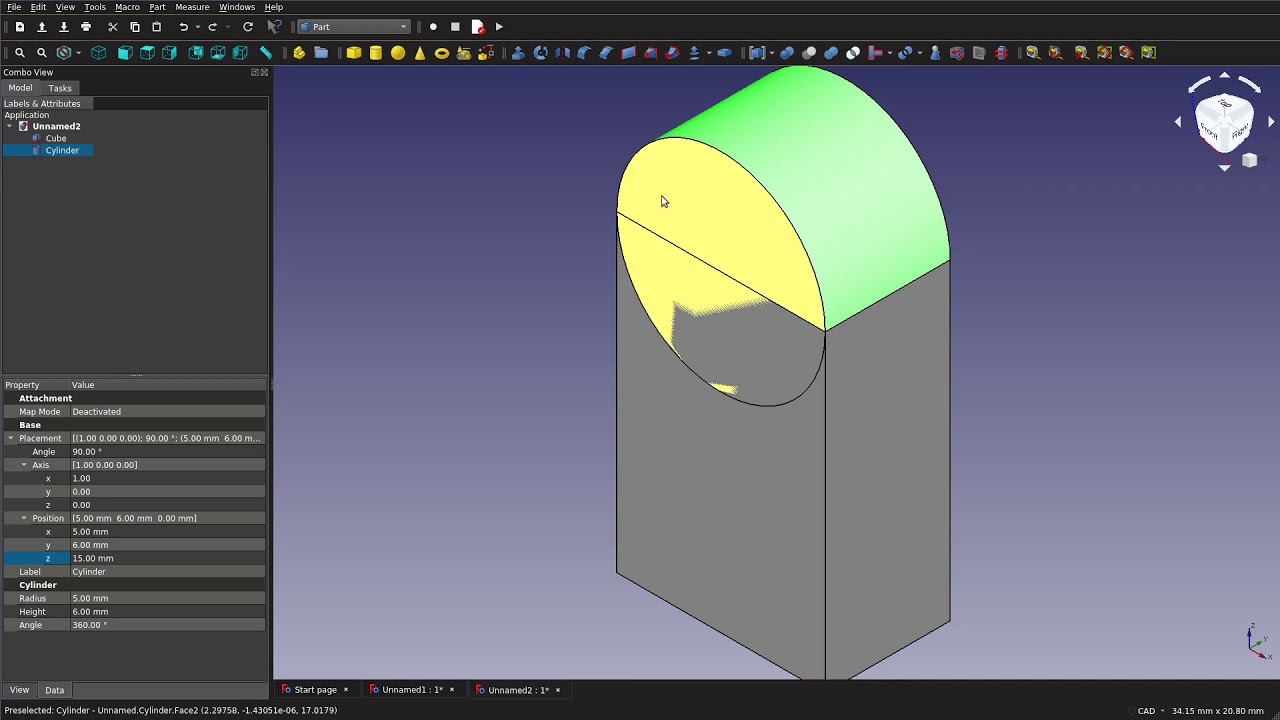Click the What's This help pointer
Viewport: 1280px width, 720px height.
click(x=274, y=27)
